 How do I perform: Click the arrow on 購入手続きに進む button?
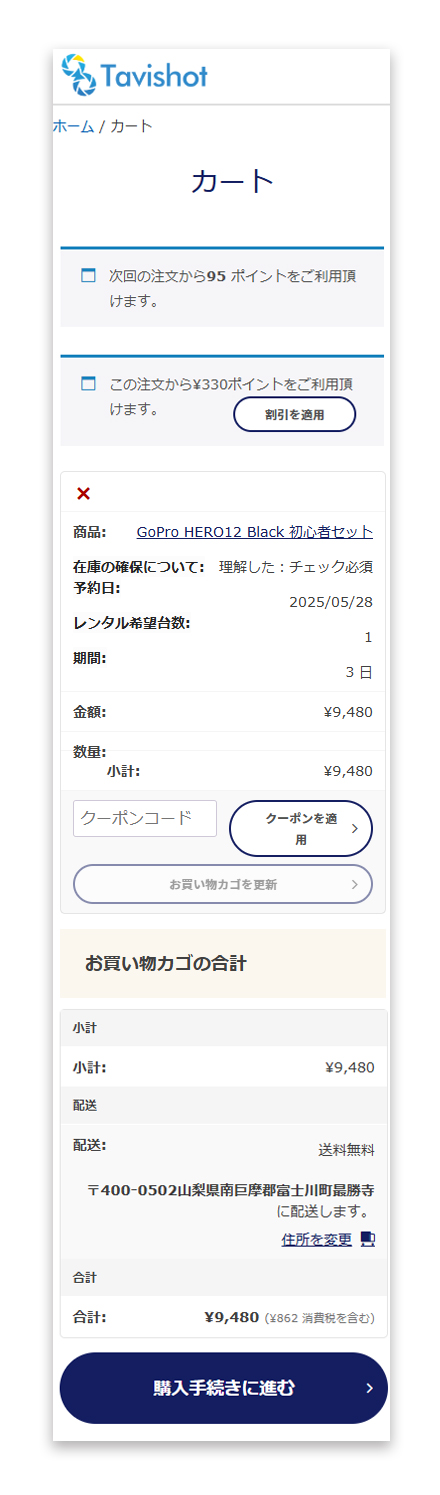pyautogui.click(x=369, y=1388)
